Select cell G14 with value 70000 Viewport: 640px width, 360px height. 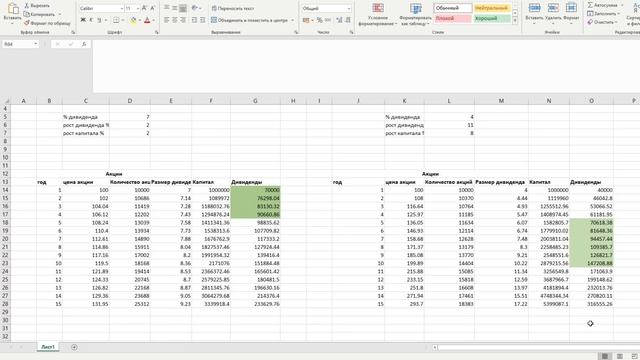pos(256,190)
